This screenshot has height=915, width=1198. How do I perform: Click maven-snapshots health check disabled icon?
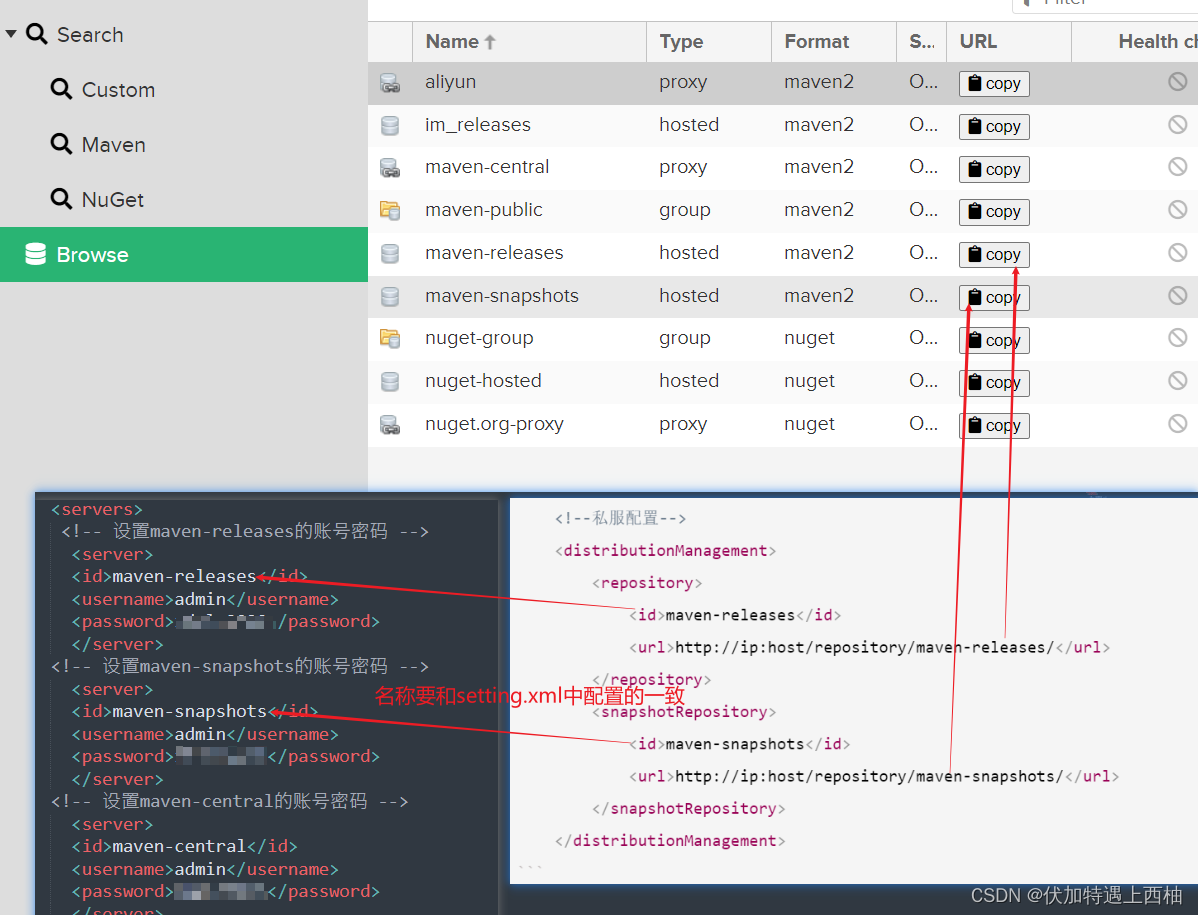pyautogui.click(x=1177, y=295)
